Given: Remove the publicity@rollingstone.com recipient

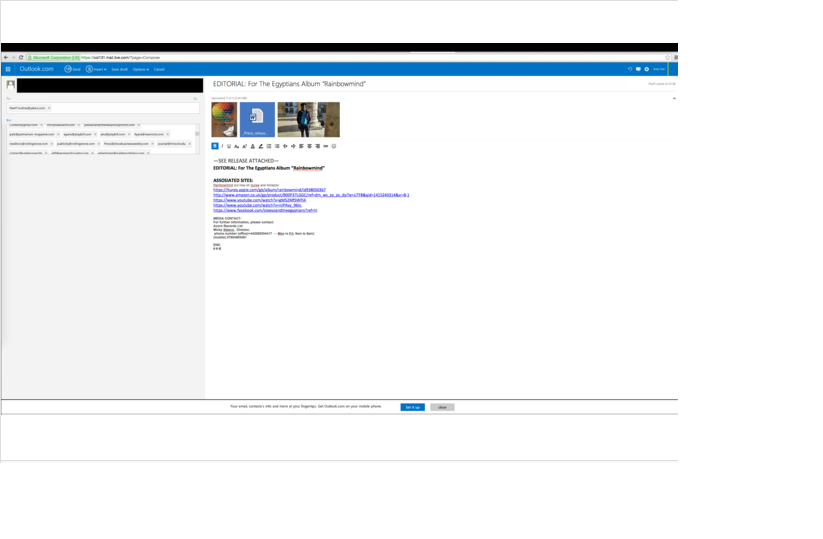Looking at the screenshot, I should [99, 144].
